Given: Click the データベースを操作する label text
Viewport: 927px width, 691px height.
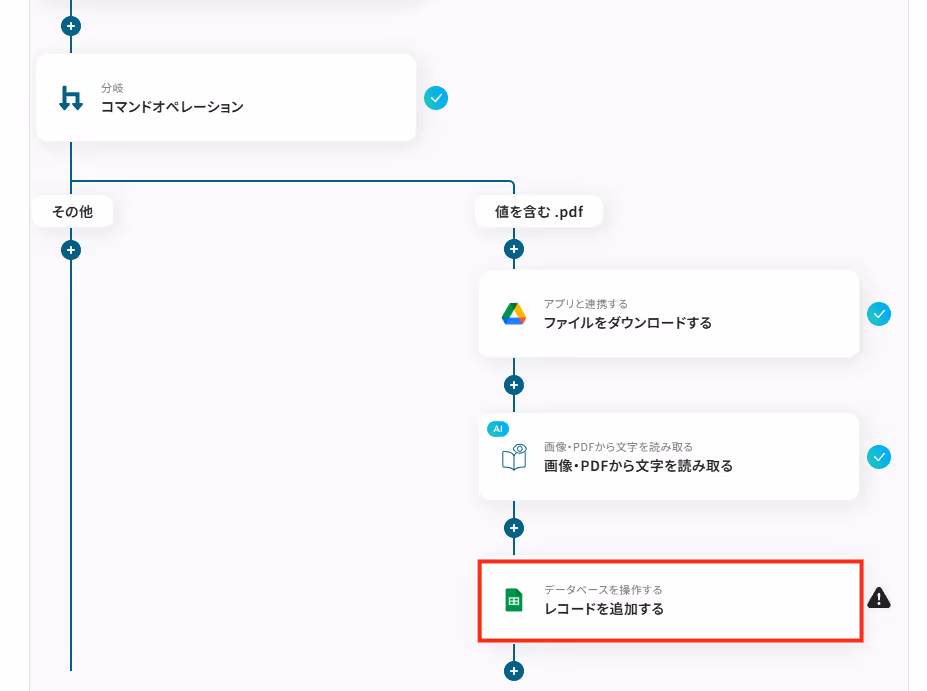Looking at the screenshot, I should [x=603, y=590].
